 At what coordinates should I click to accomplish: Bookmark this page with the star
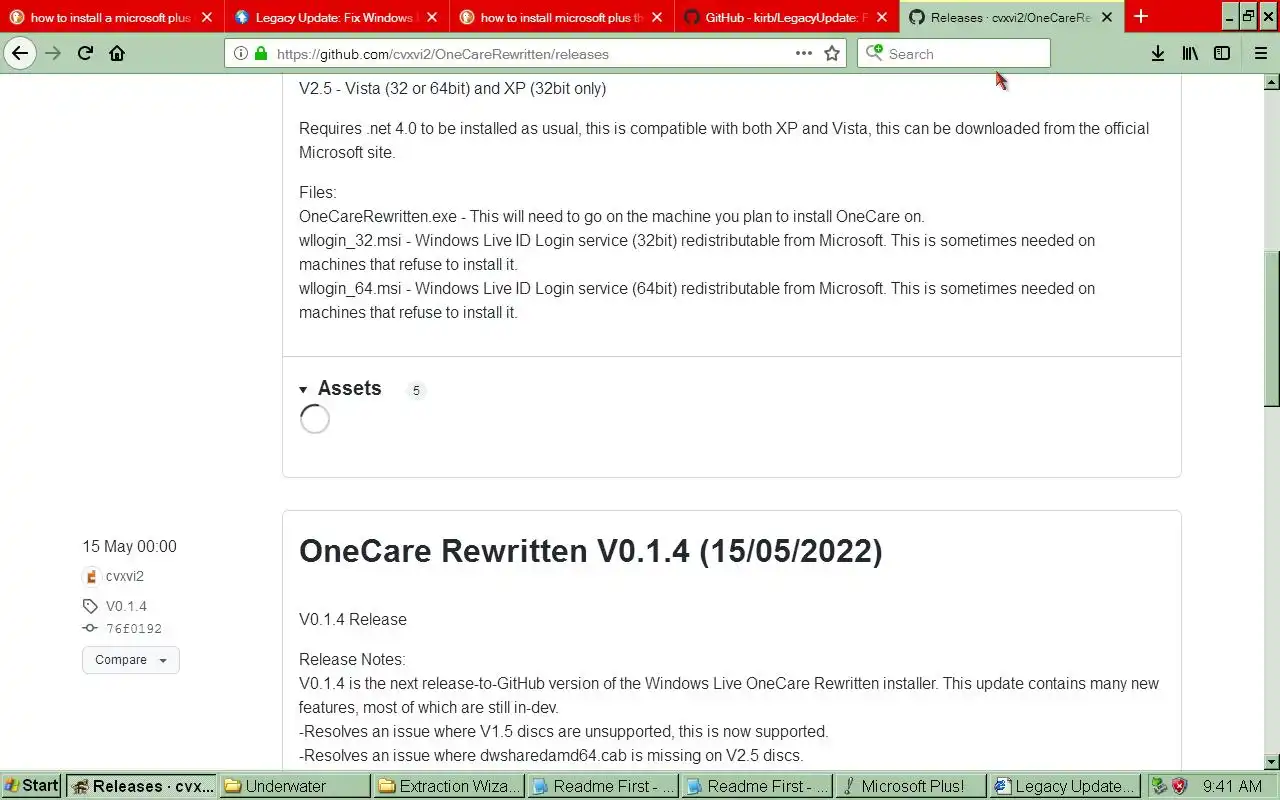(x=832, y=54)
